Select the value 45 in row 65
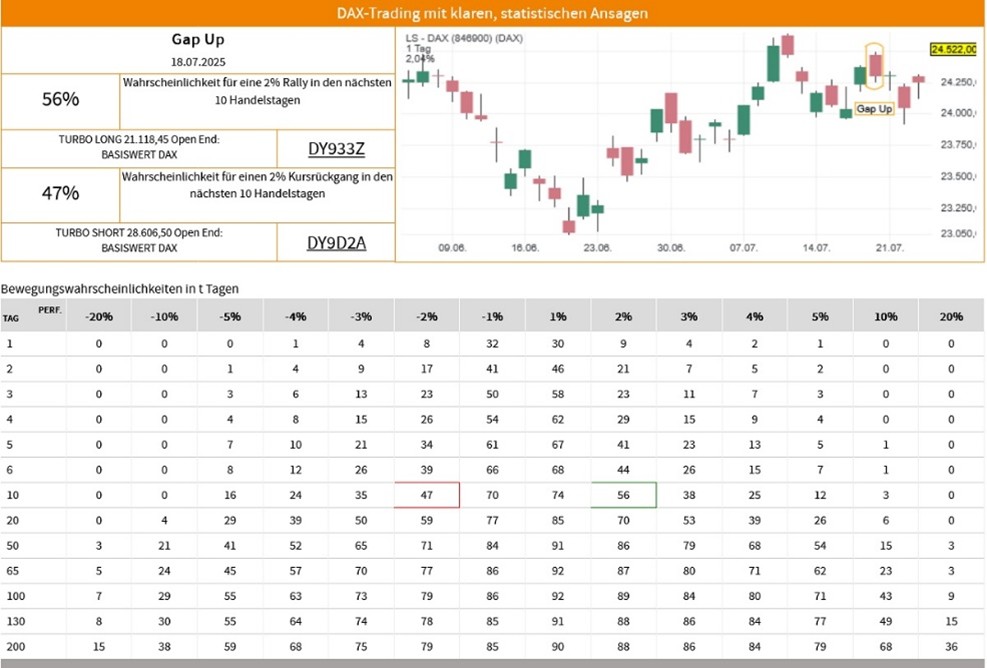 pyautogui.click(x=230, y=571)
